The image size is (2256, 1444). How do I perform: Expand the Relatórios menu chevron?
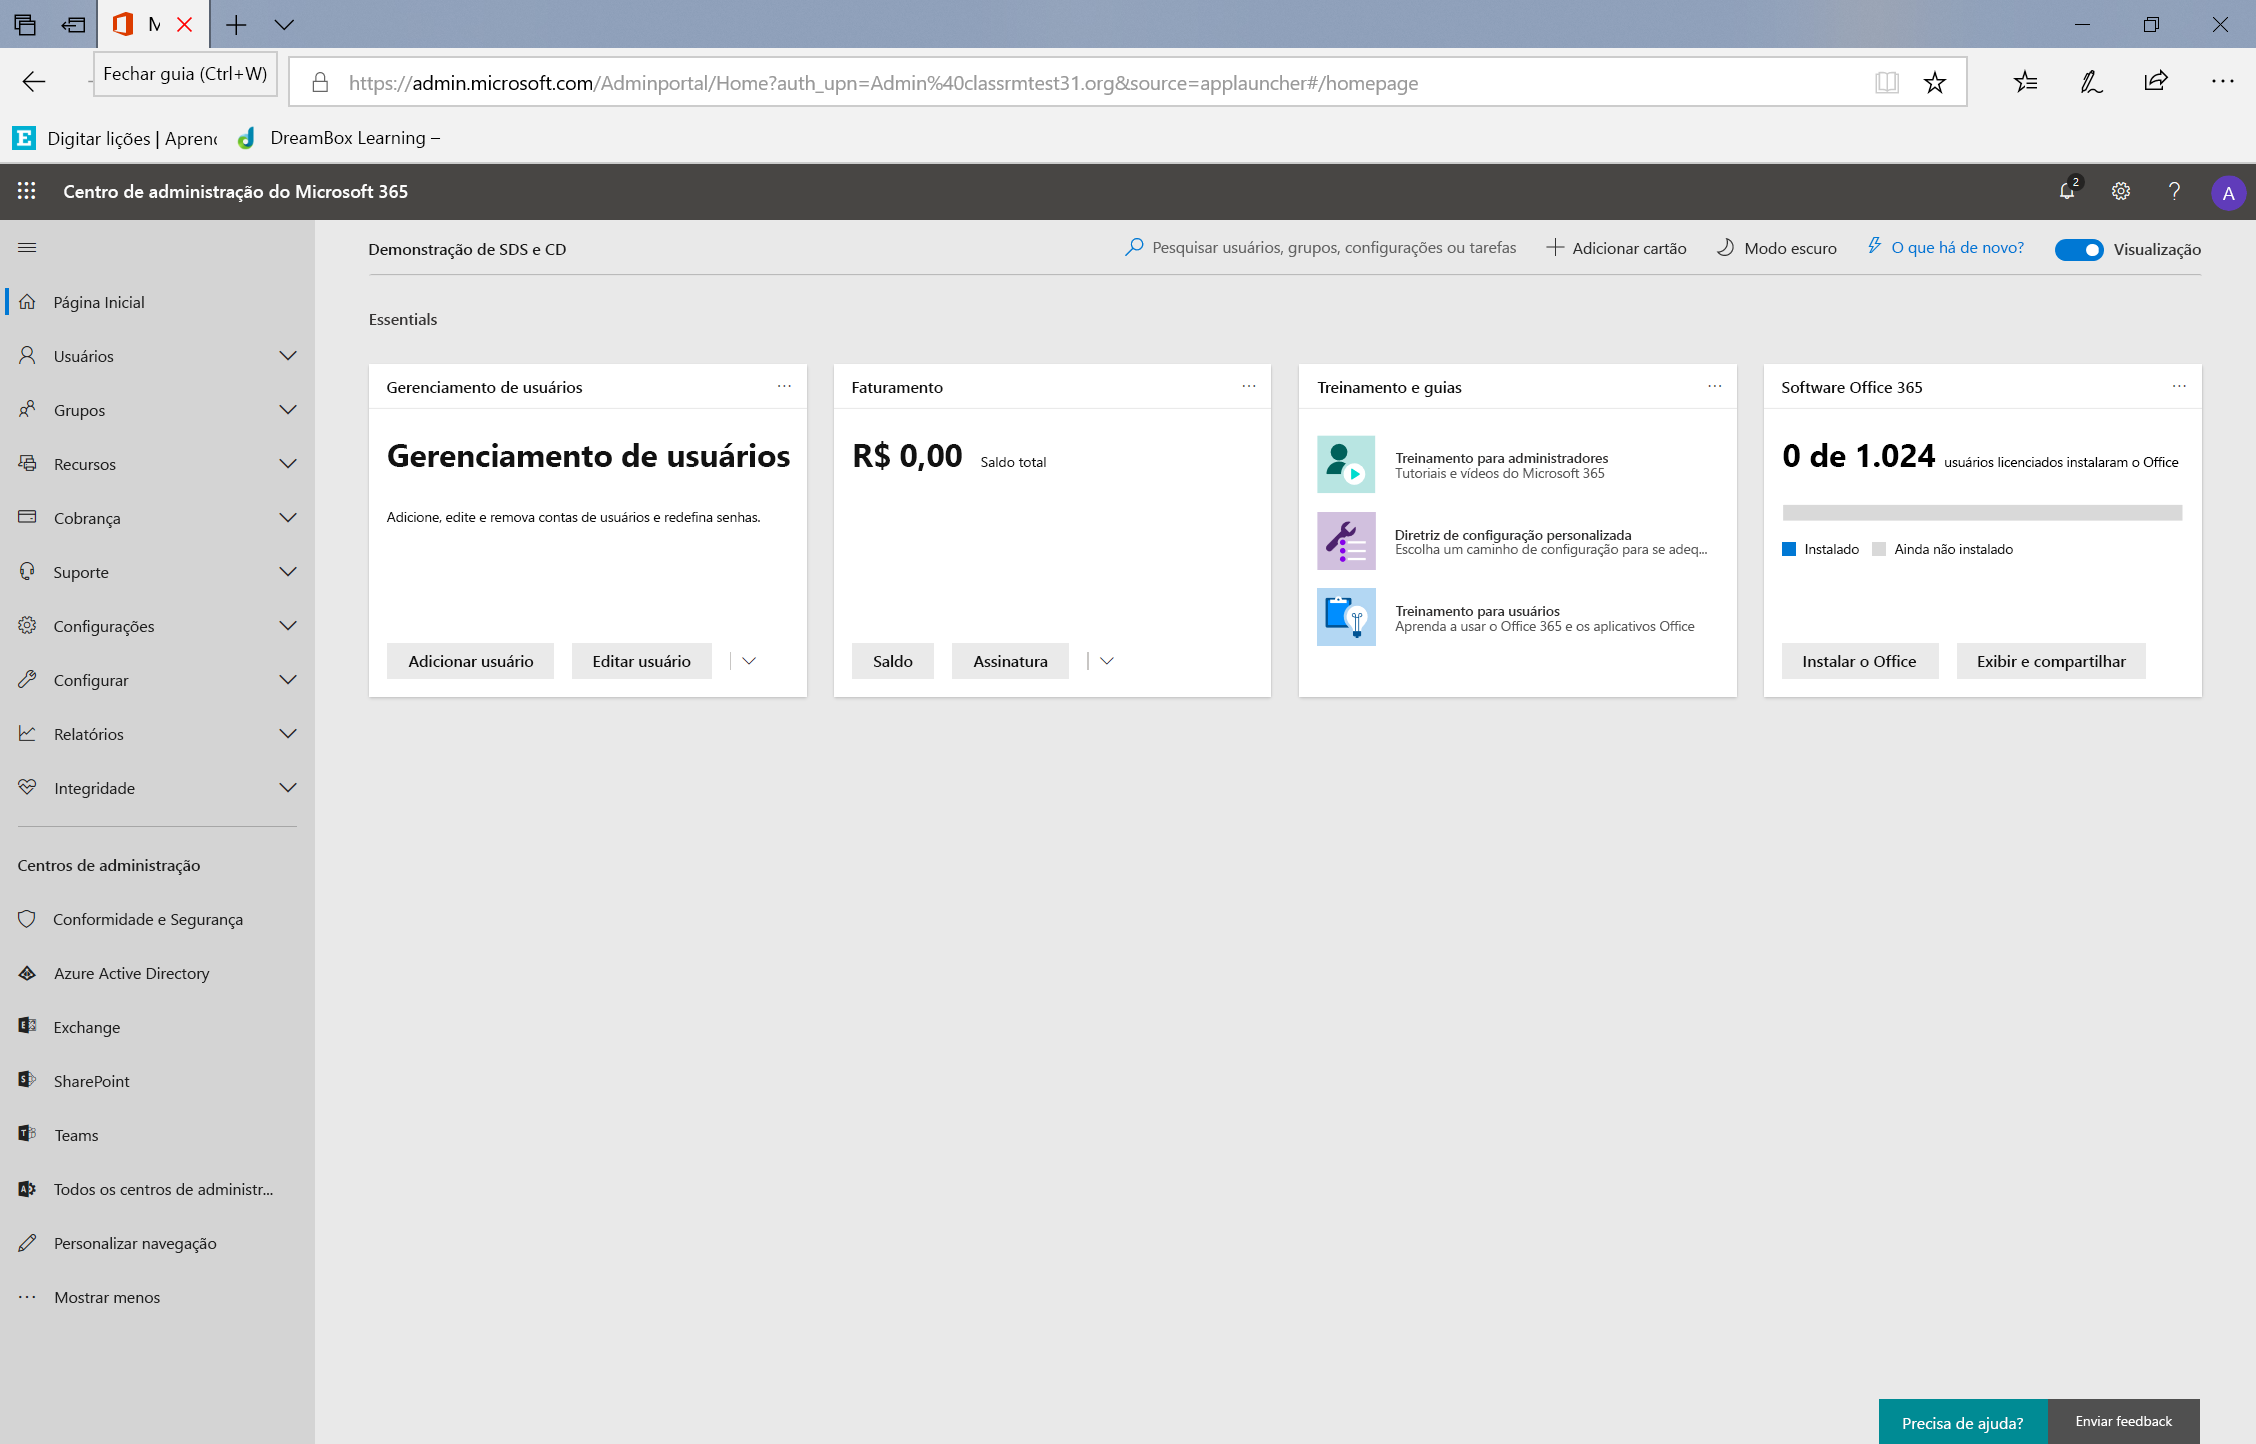(288, 734)
